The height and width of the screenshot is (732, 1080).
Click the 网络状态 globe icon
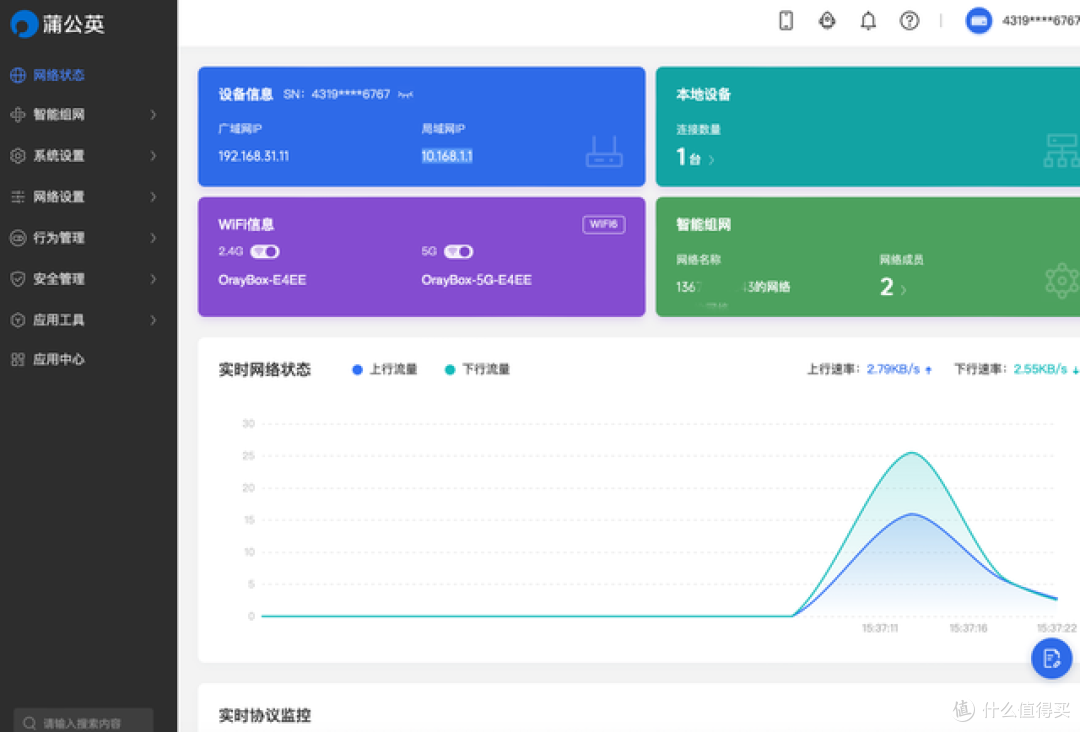pyautogui.click(x=18, y=75)
